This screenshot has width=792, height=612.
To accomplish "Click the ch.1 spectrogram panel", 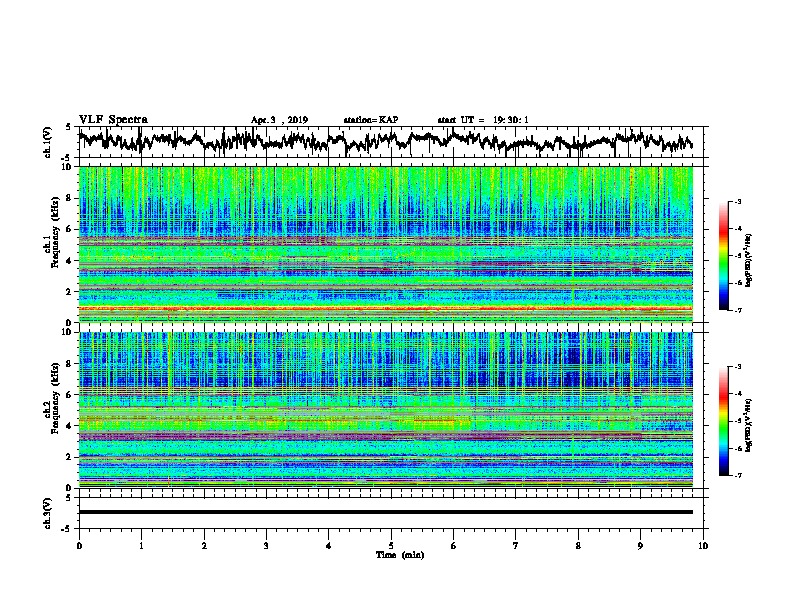I will pos(385,244).
